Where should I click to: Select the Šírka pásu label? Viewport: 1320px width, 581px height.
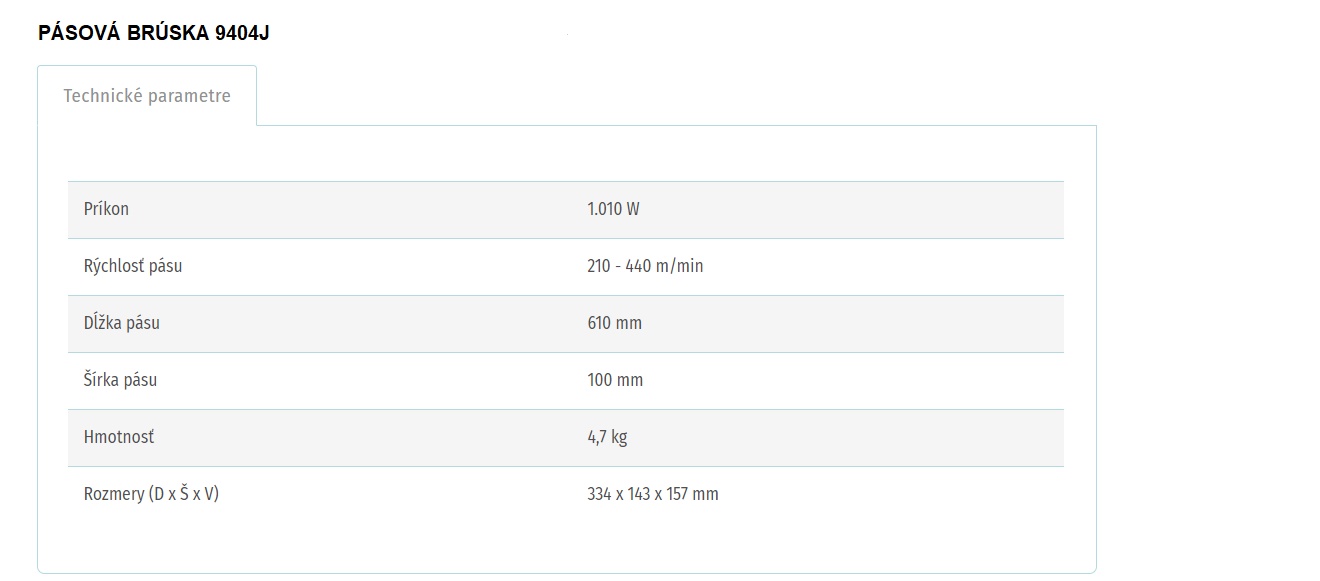point(120,380)
